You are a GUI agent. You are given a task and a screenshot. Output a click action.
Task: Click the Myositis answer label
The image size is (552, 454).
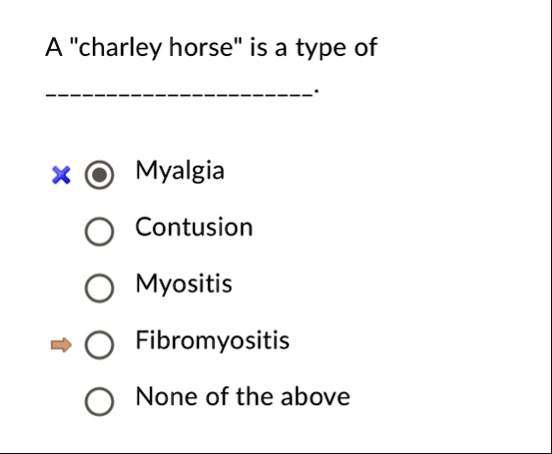[184, 284]
